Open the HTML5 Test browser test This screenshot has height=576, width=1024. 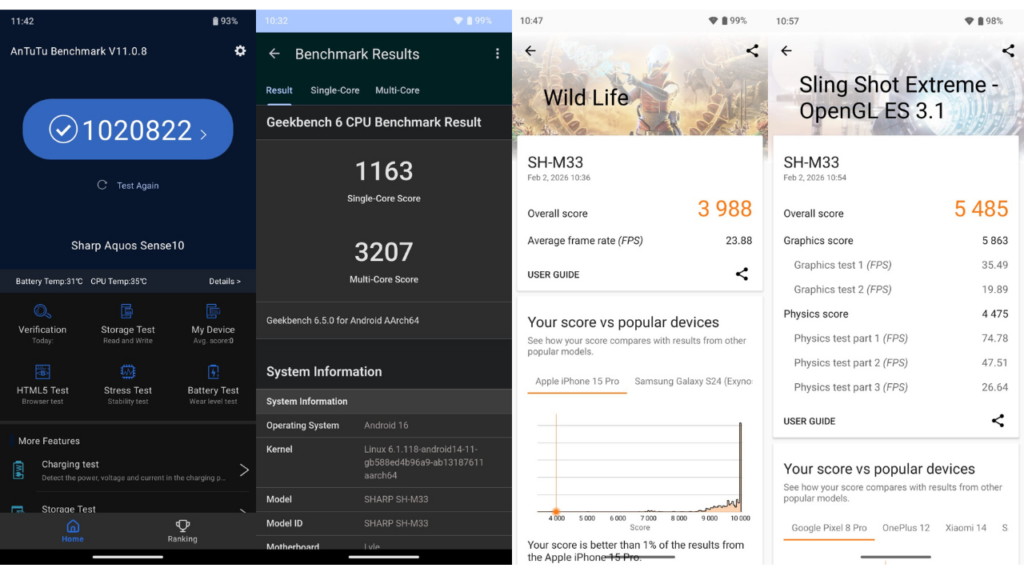click(42, 373)
